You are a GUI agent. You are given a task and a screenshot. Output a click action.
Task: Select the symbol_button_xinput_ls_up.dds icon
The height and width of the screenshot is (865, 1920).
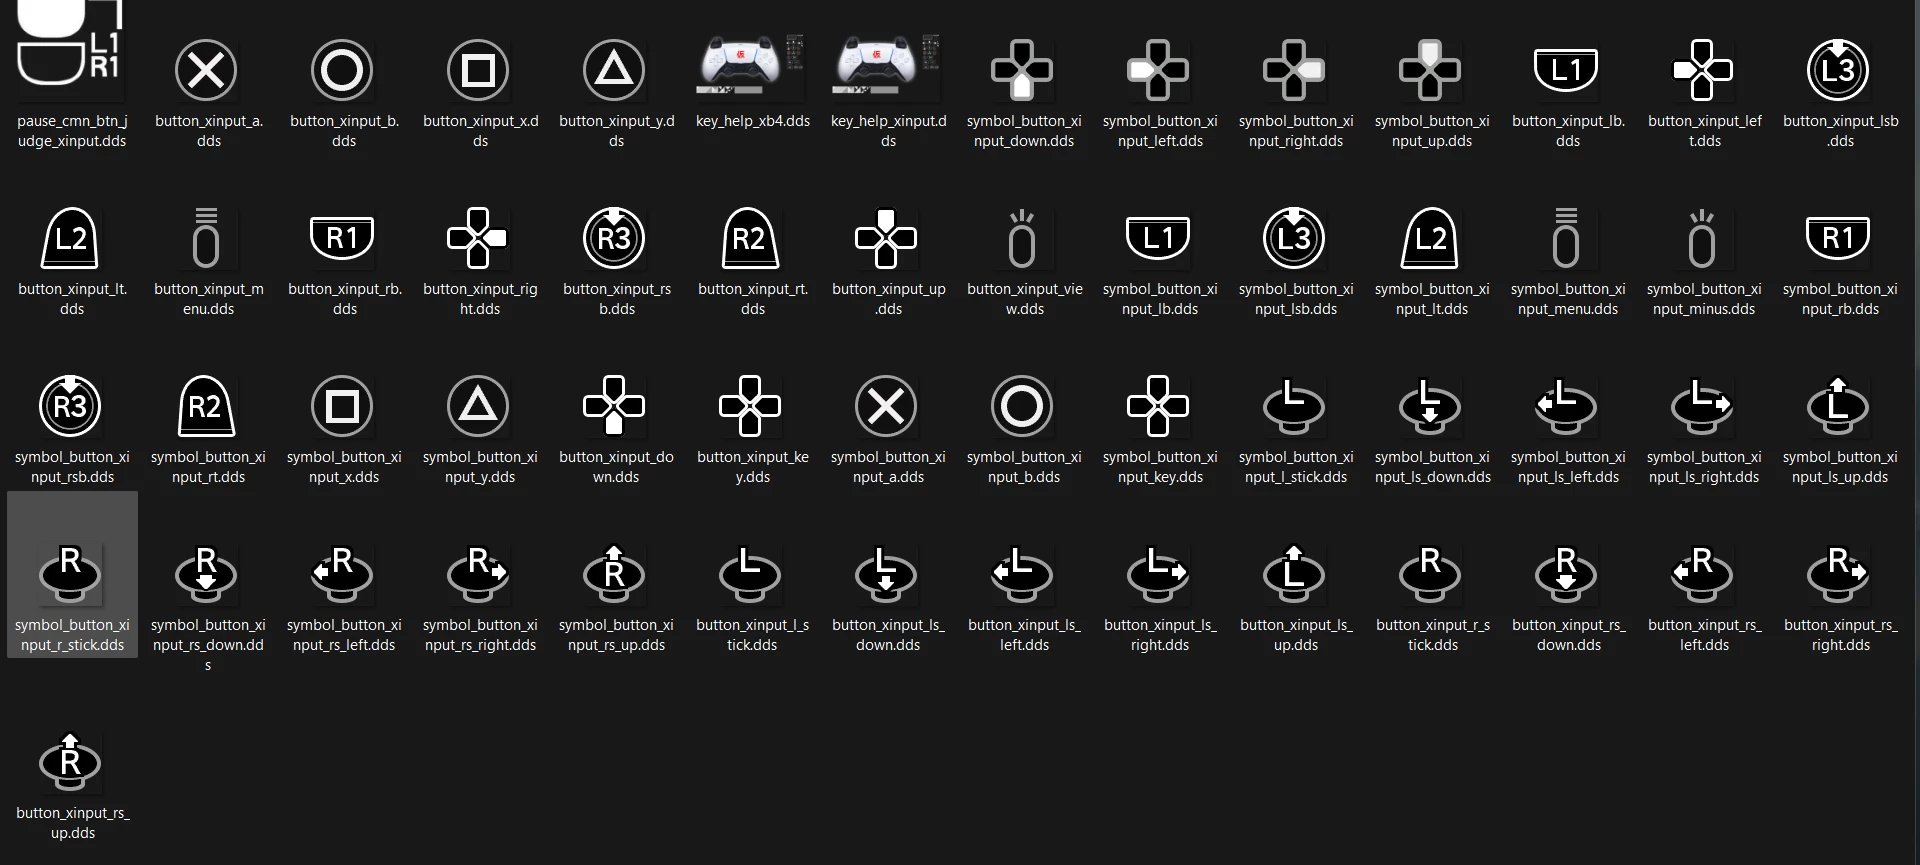(1838, 406)
